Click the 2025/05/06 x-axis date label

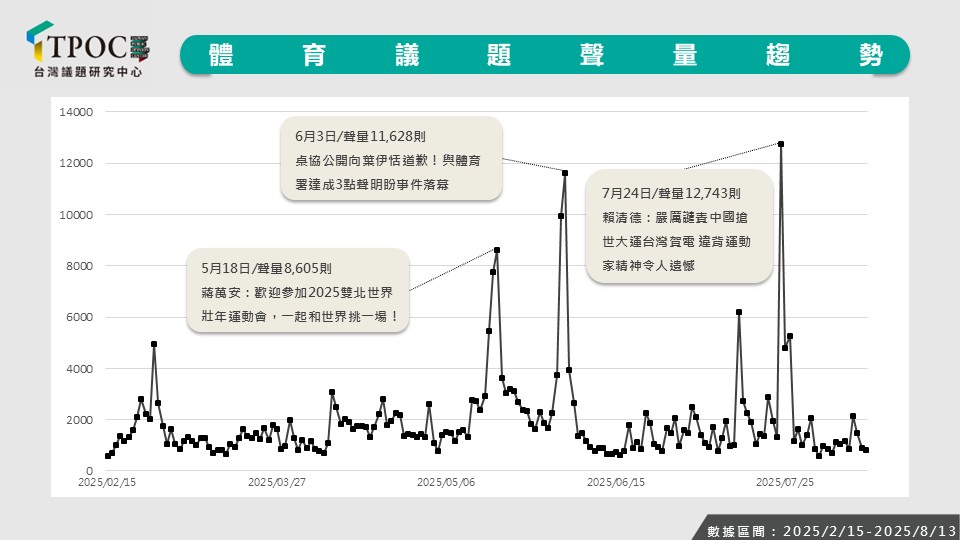(x=445, y=482)
